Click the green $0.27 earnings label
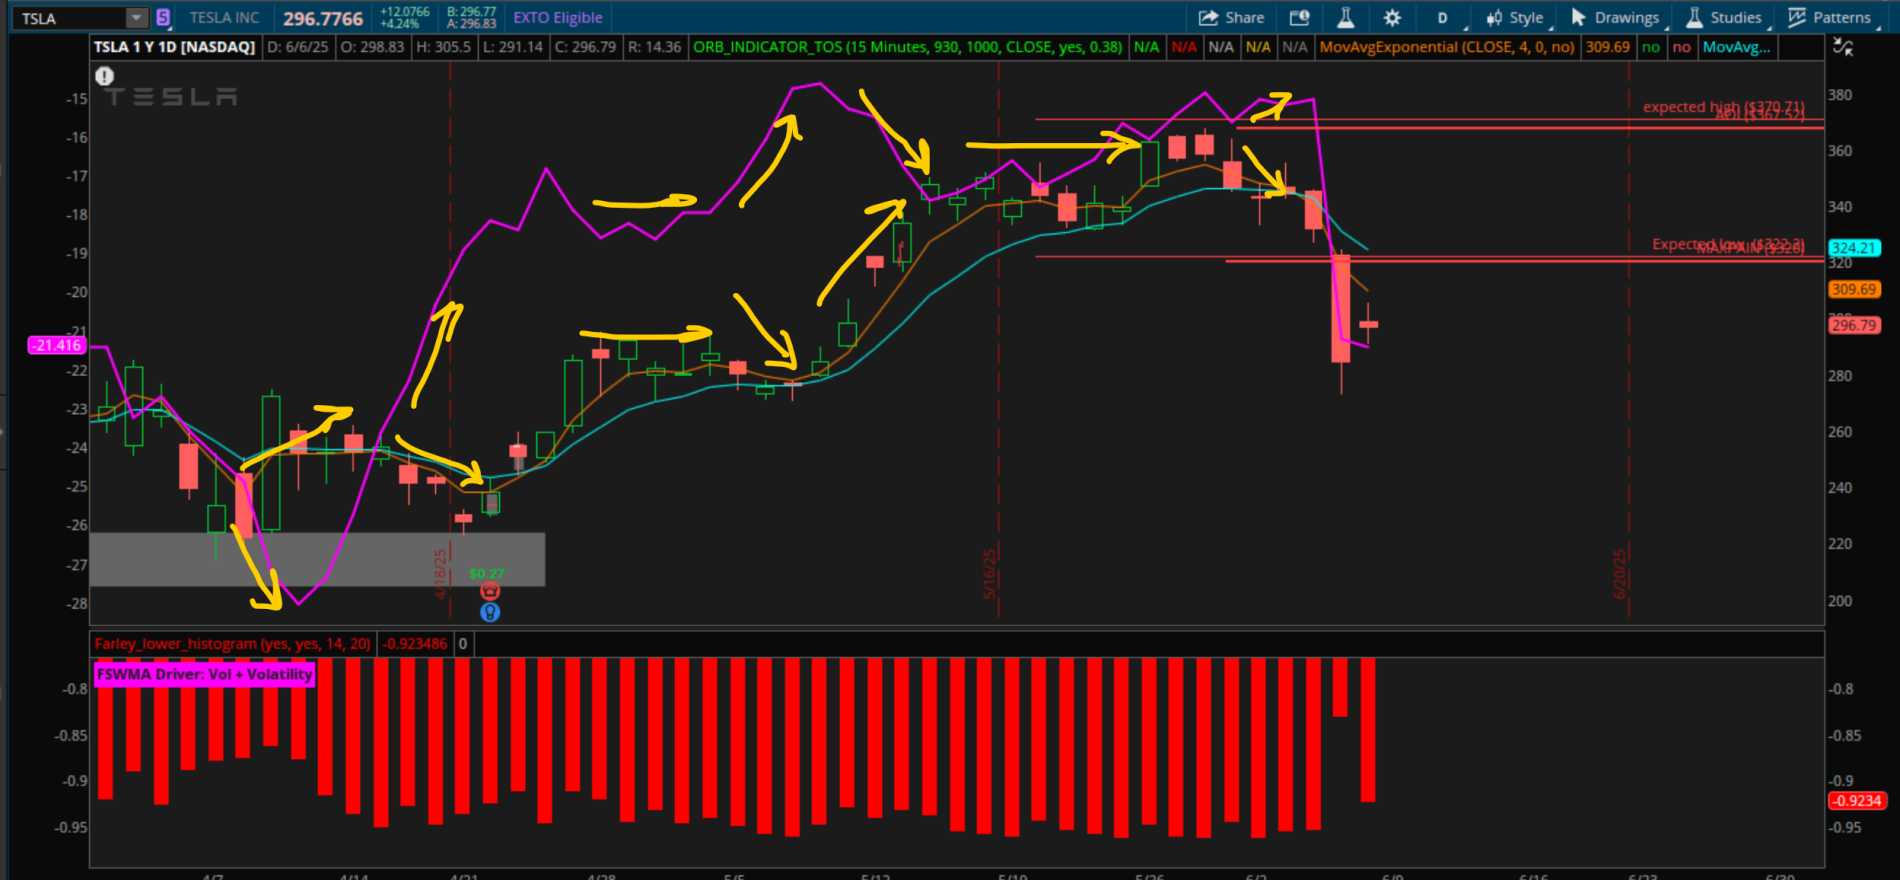The height and width of the screenshot is (880, 1900). tap(487, 573)
